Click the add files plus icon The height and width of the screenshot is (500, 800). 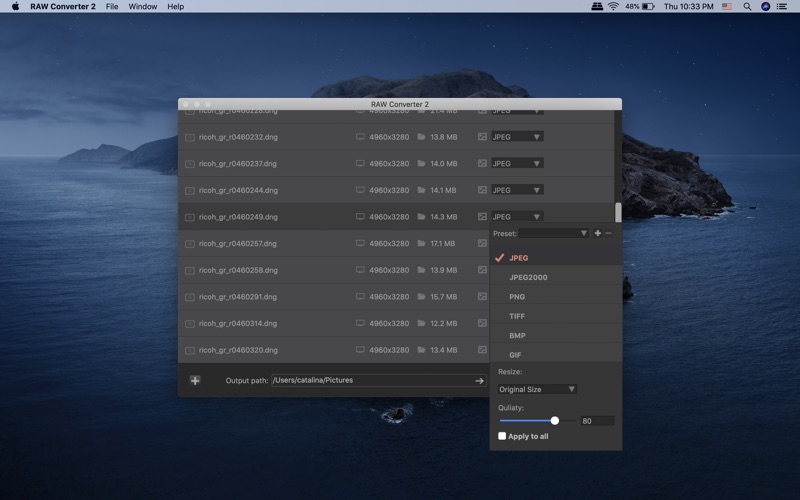(195, 380)
